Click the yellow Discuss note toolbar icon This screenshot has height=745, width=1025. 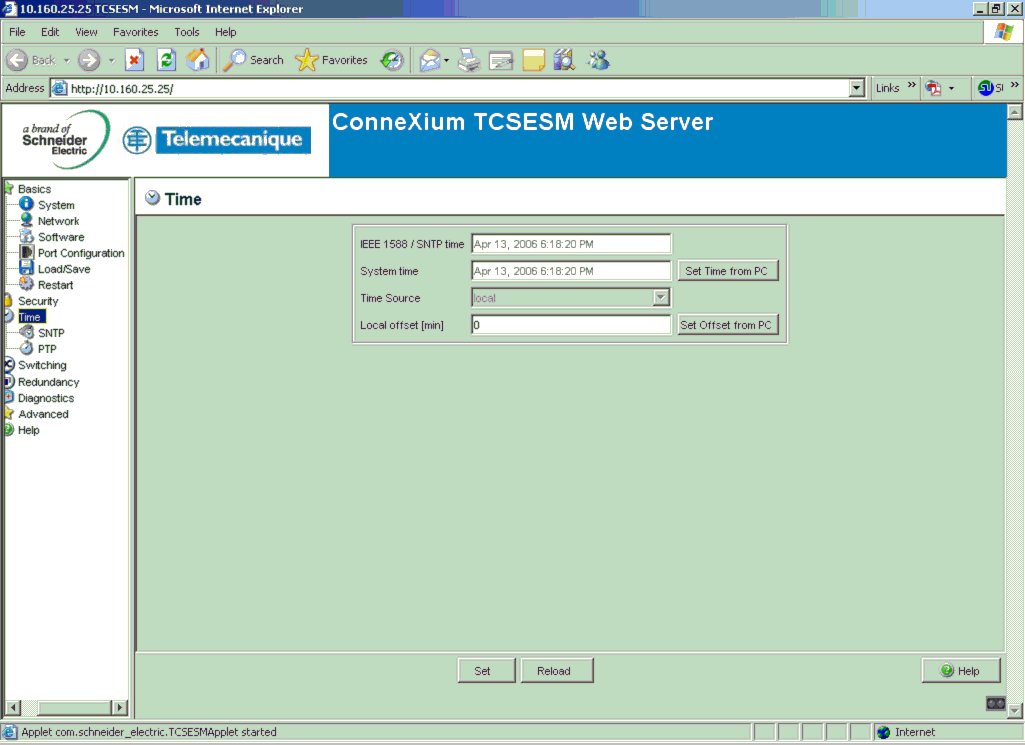coord(533,61)
